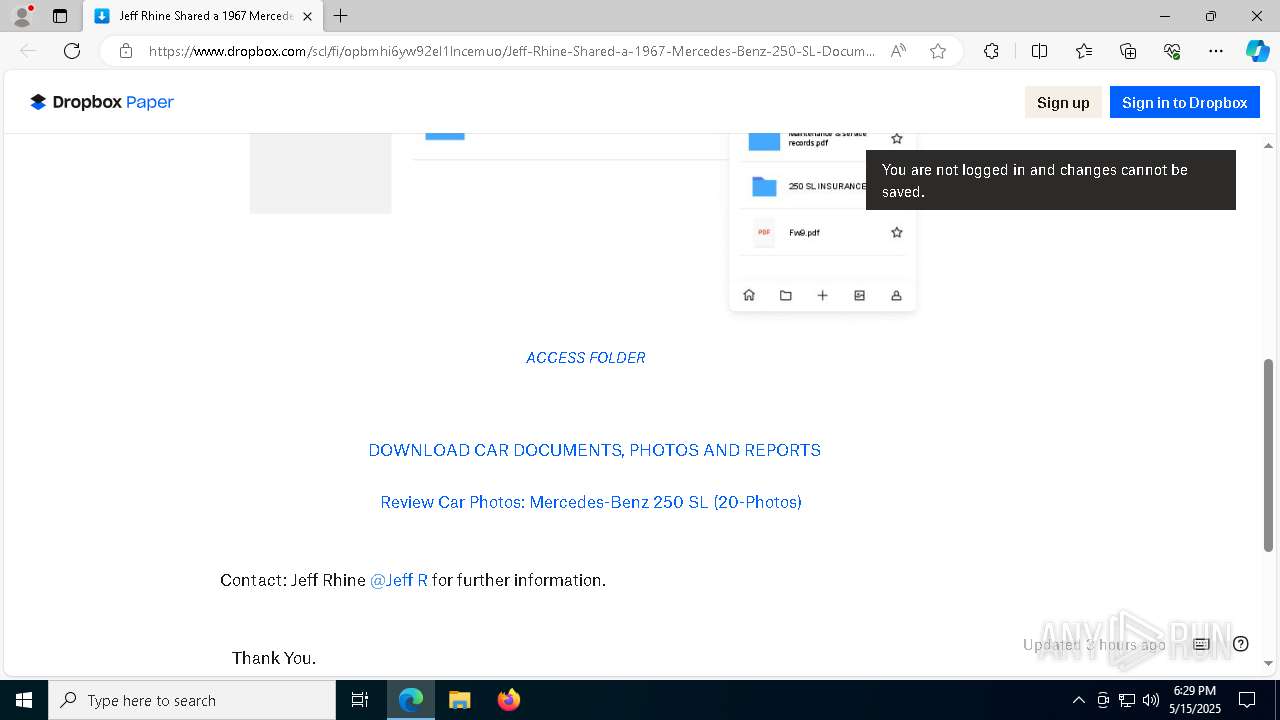
Task: Open the notification center icon
Action: (x=1247, y=700)
